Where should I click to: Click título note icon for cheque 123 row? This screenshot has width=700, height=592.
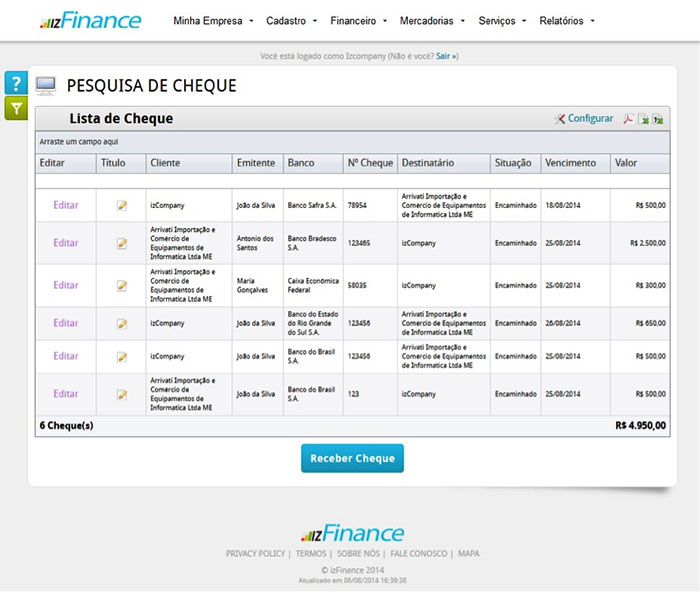[x=122, y=394]
